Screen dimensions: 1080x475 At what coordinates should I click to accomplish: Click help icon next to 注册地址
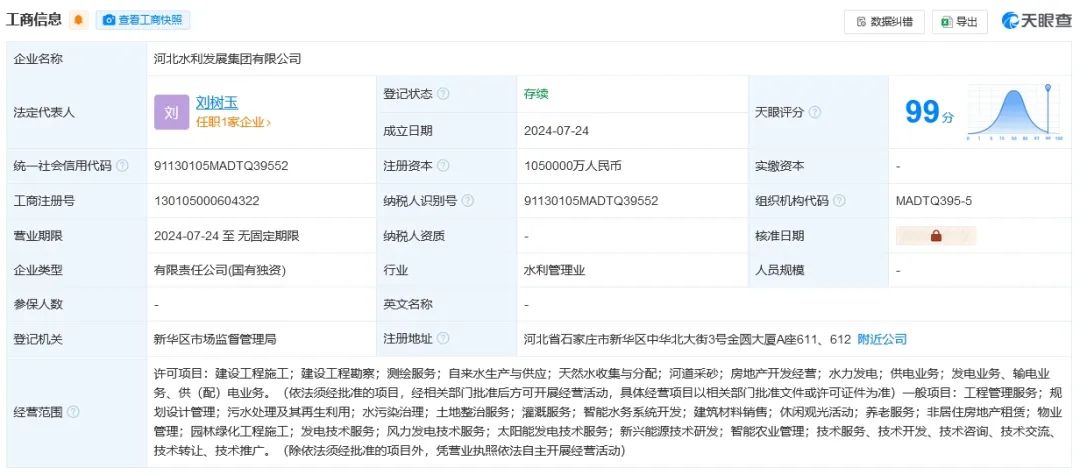(x=443, y=339)
